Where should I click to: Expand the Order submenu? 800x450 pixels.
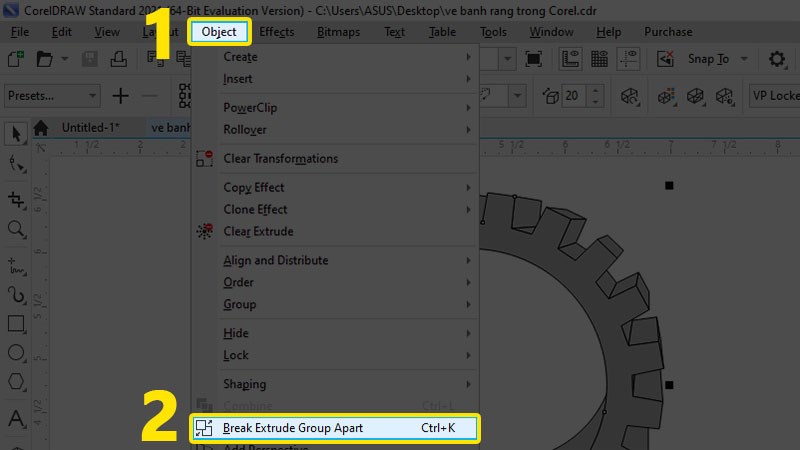334,282
